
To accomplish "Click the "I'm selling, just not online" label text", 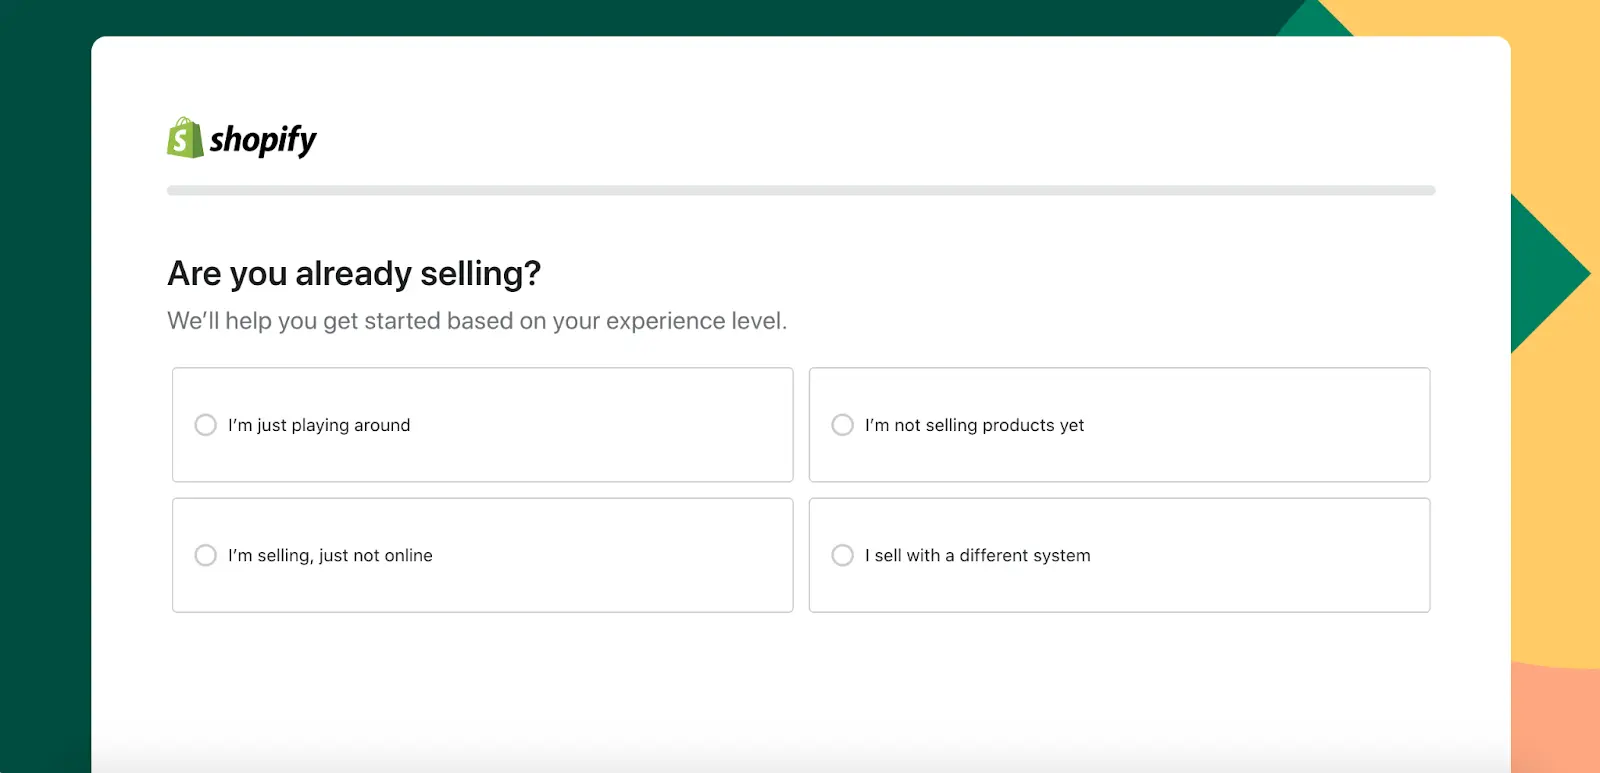I will pos(330,555).
